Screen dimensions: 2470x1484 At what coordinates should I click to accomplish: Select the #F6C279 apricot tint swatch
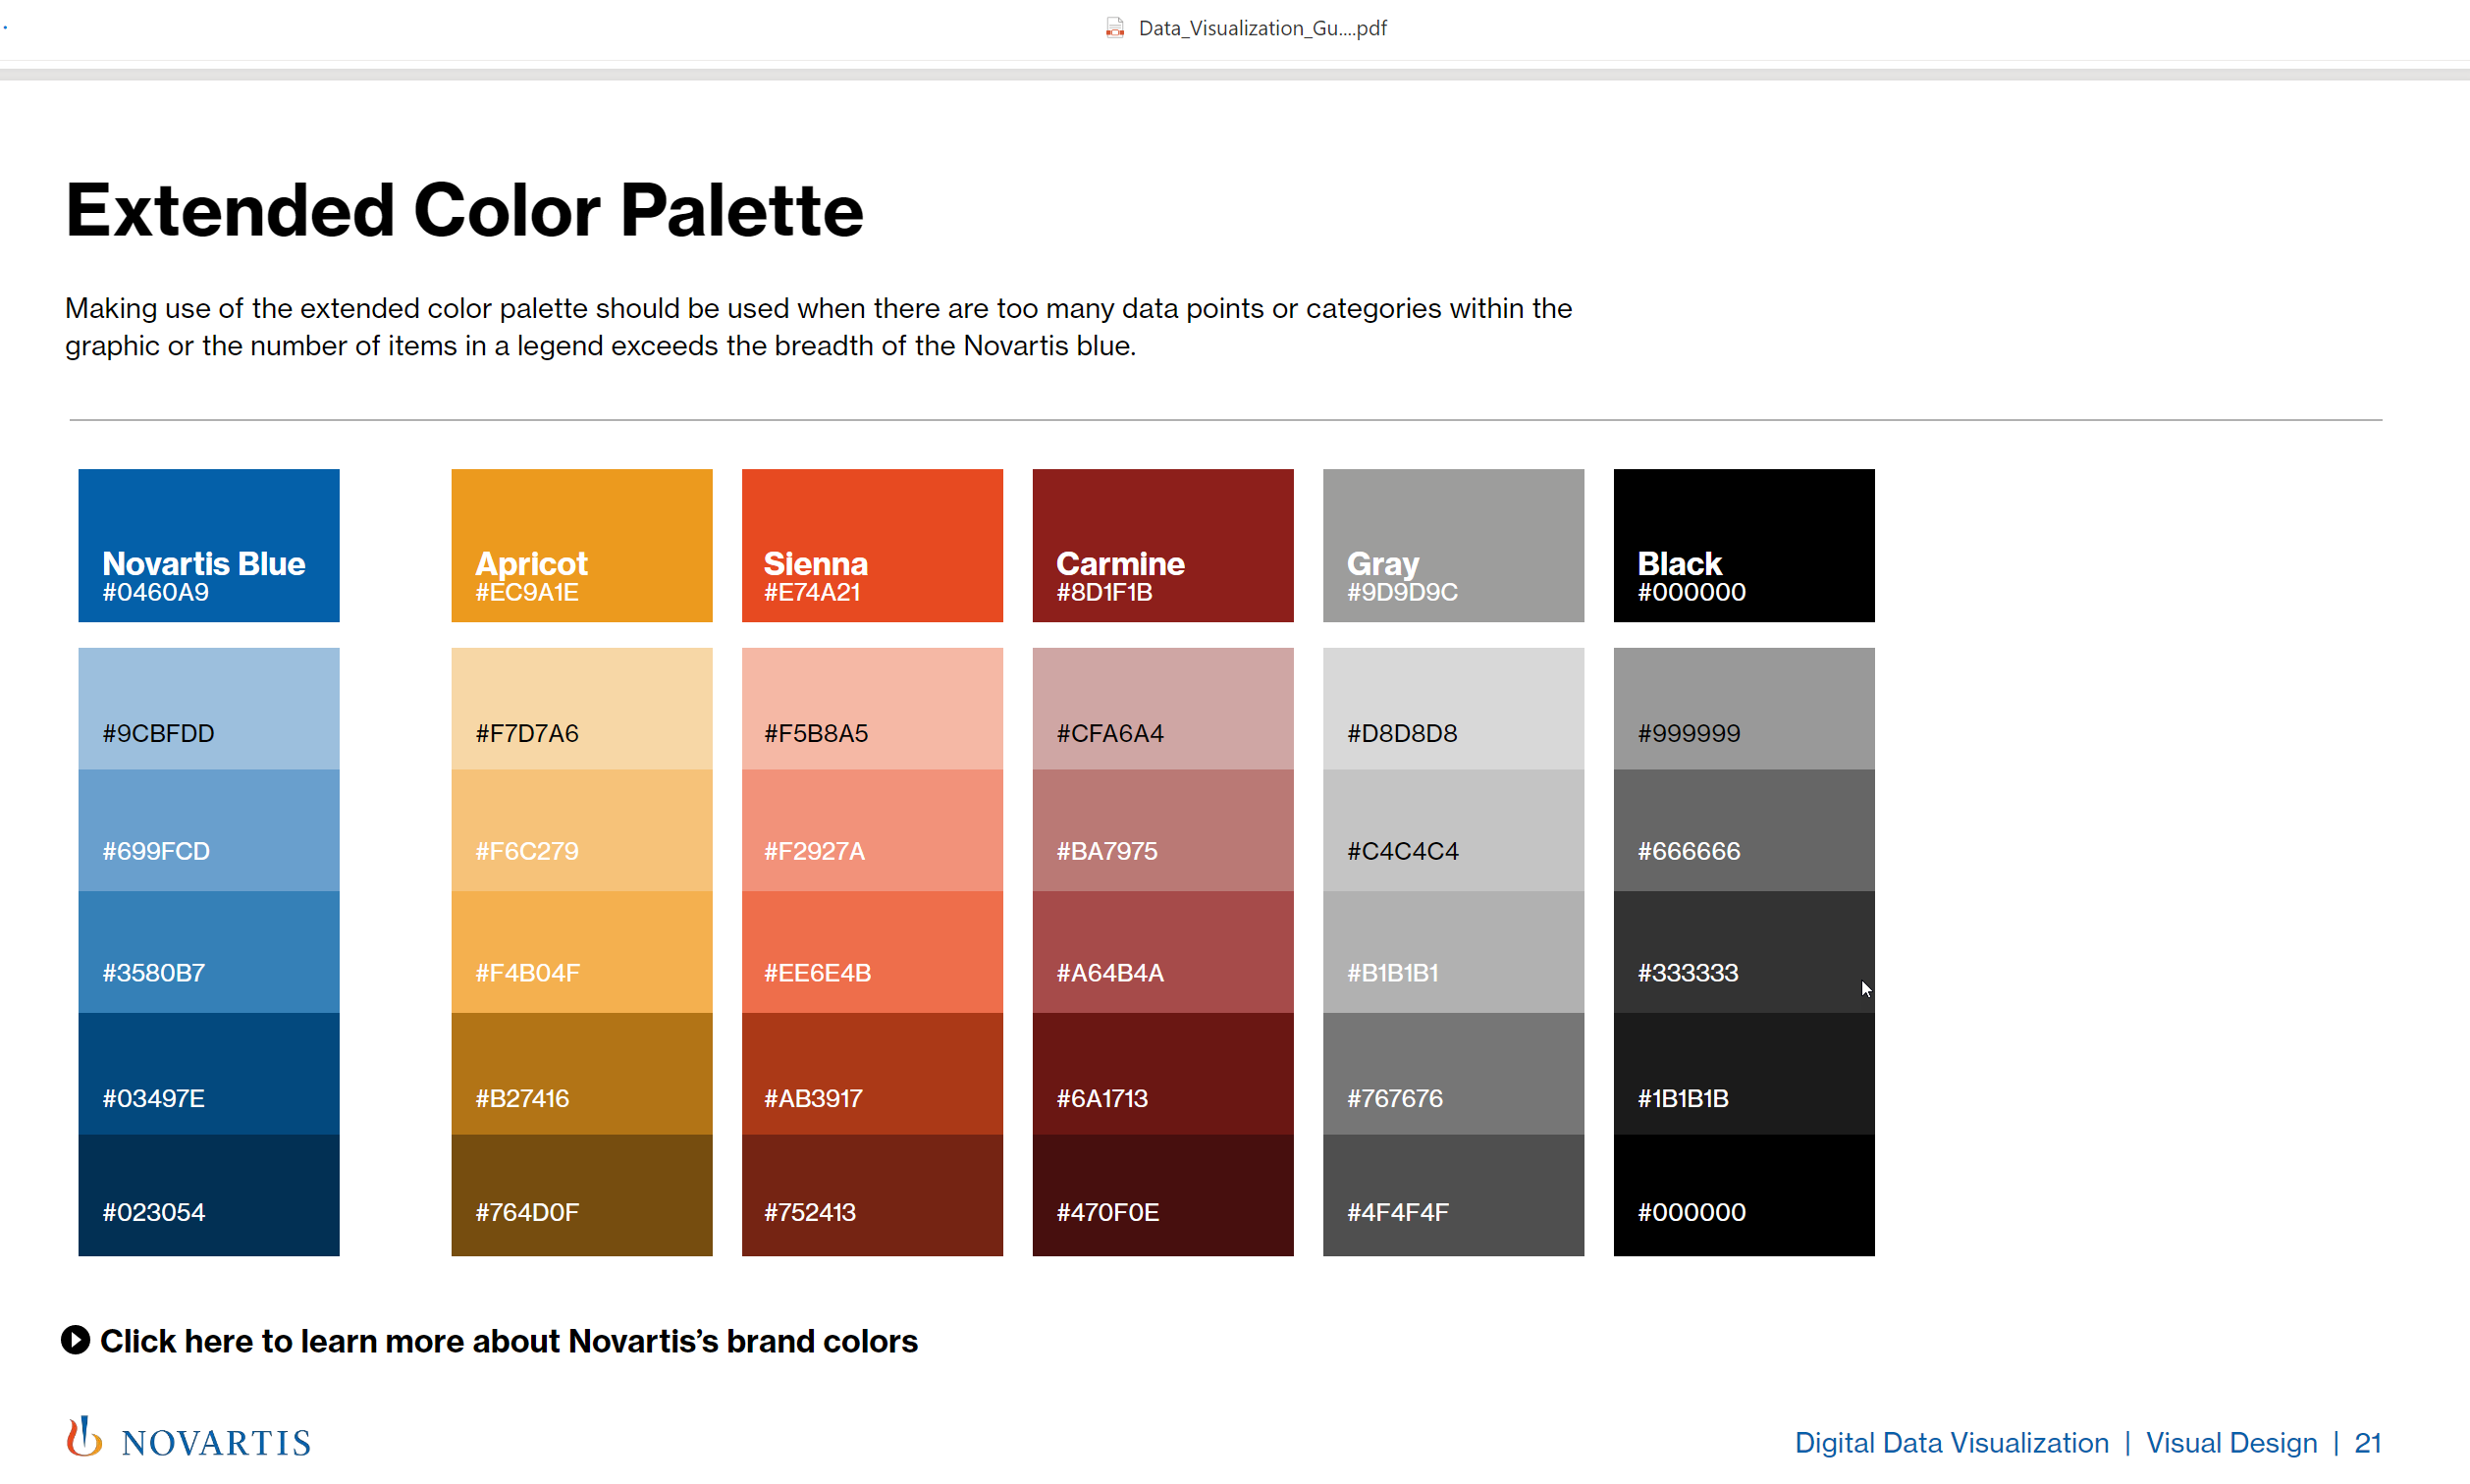(581, 830)
